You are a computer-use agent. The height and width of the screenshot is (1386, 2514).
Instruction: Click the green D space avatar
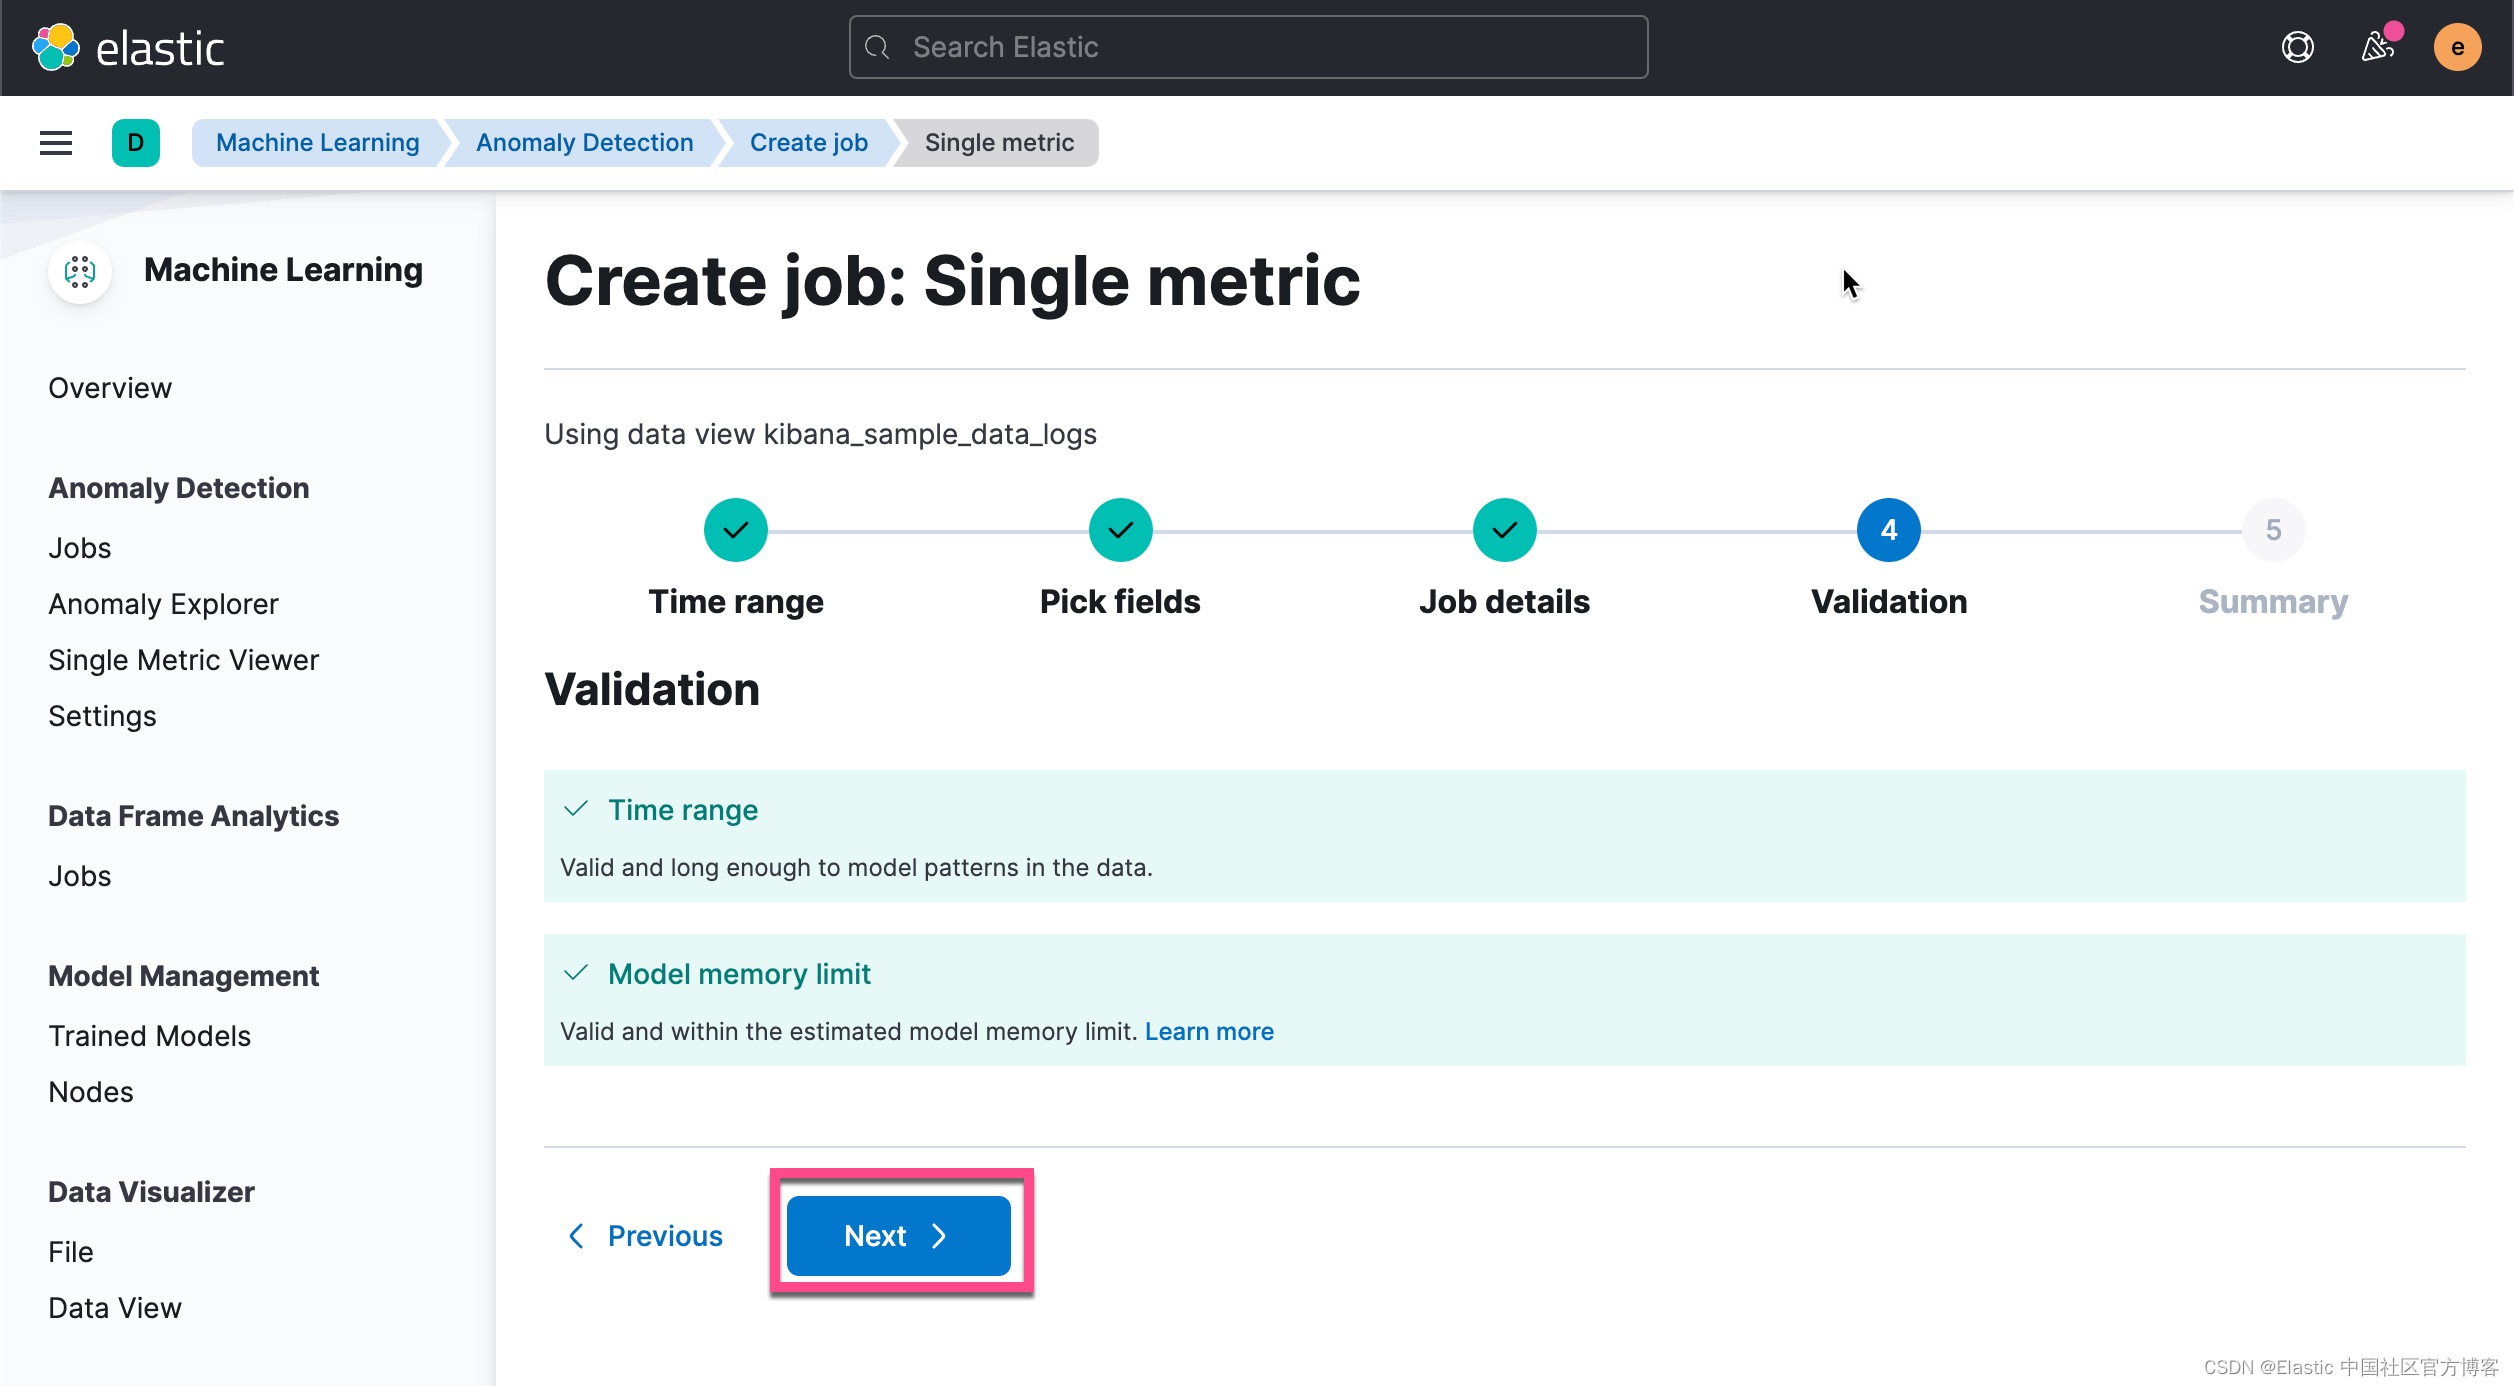click(136, 143)
